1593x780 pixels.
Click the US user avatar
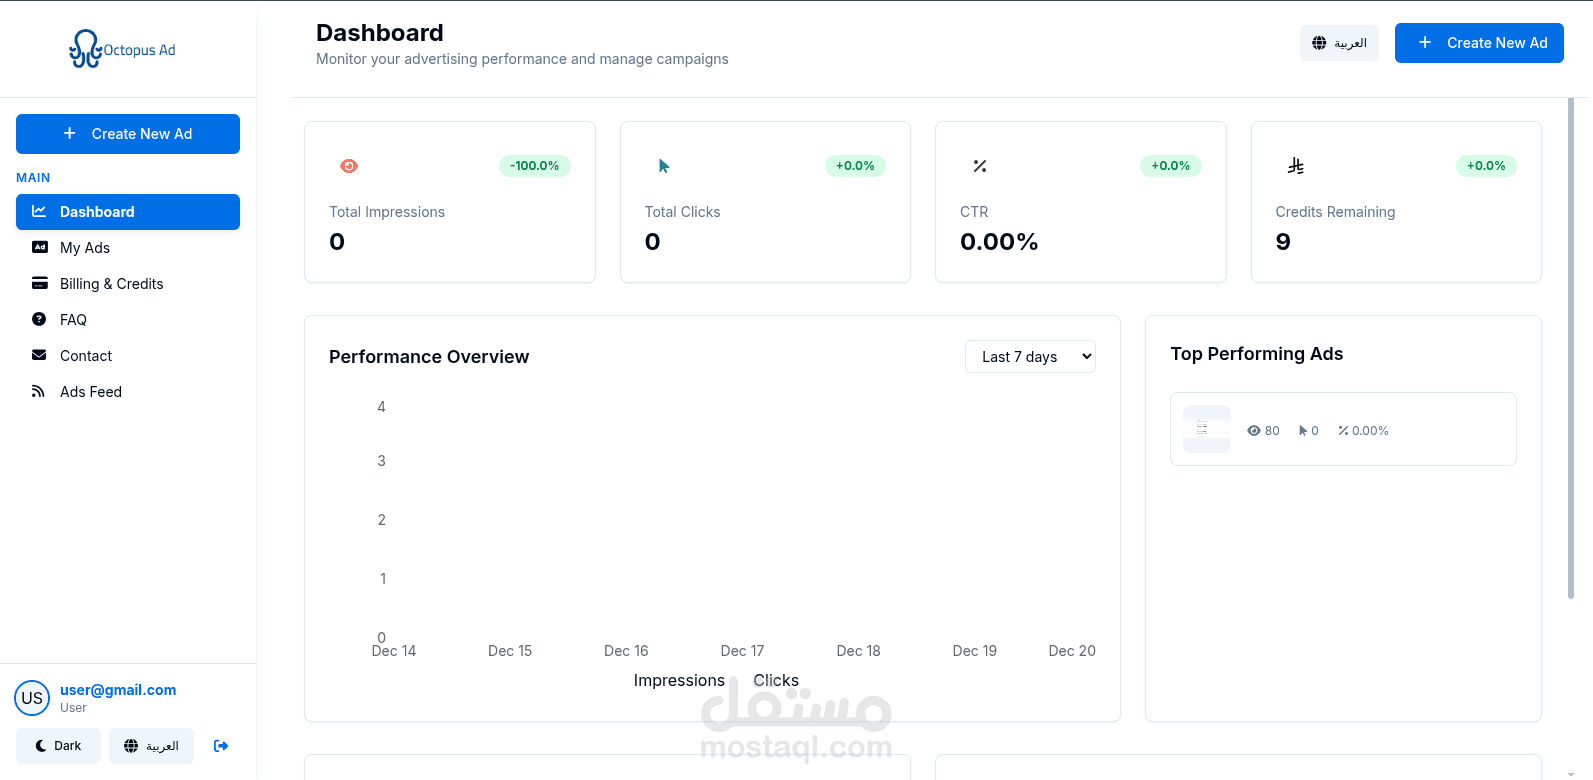click(32, 698)
